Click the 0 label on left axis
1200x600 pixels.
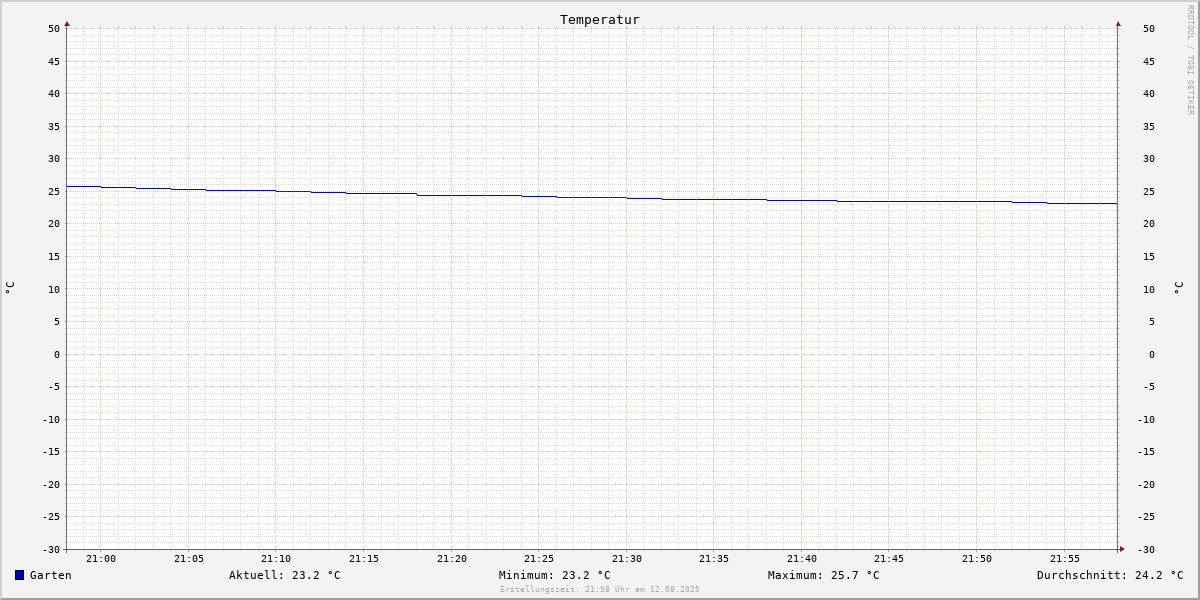coord(57,354)
